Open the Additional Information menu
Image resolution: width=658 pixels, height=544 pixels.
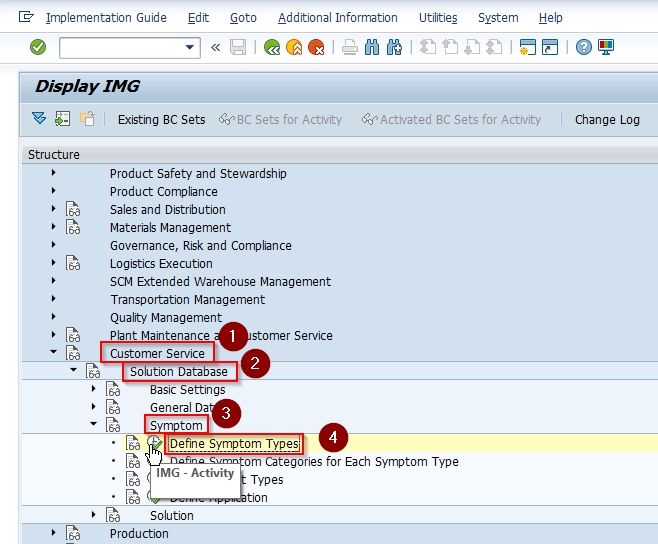coord(338,18)
